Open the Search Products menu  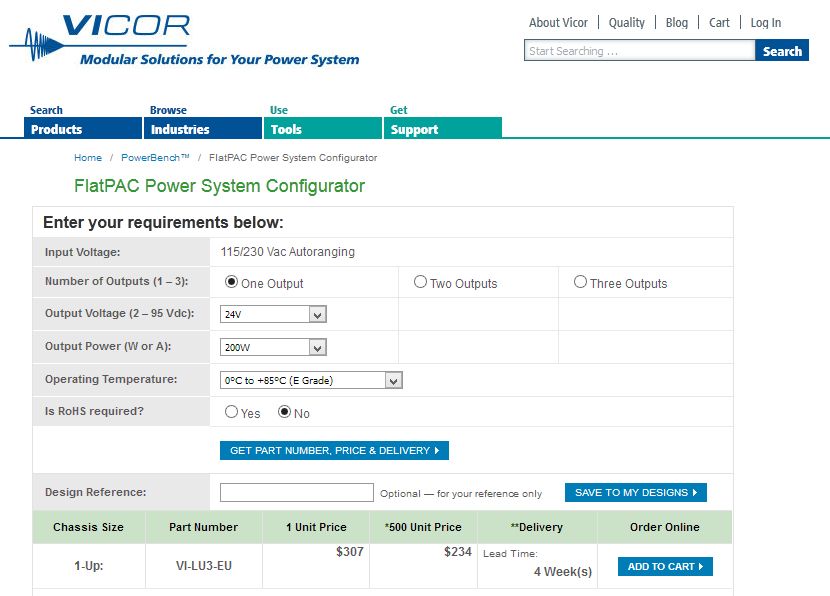[x=83, y=128]
